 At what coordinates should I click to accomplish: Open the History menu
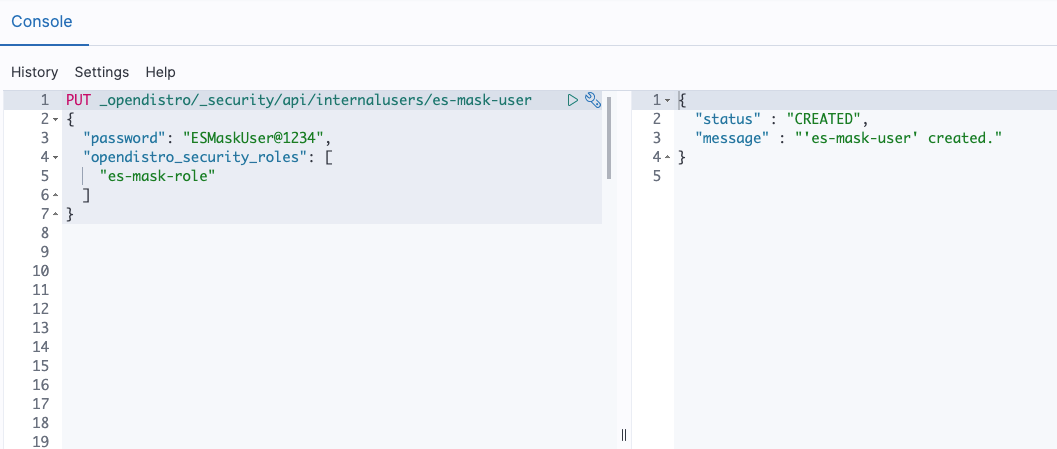[34, 72]
